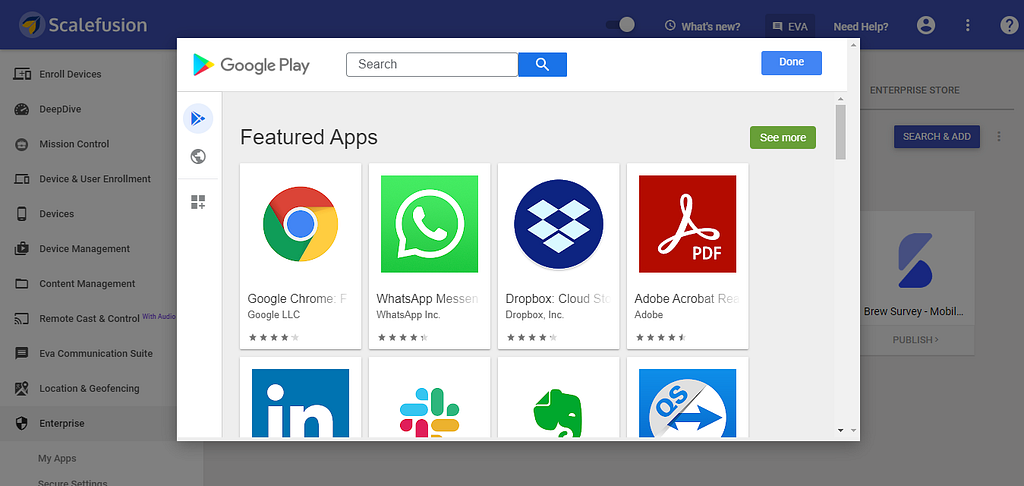The image size is (1024, 486).
Task: Click the Enterprise shield icon
Action: (22, 423)
